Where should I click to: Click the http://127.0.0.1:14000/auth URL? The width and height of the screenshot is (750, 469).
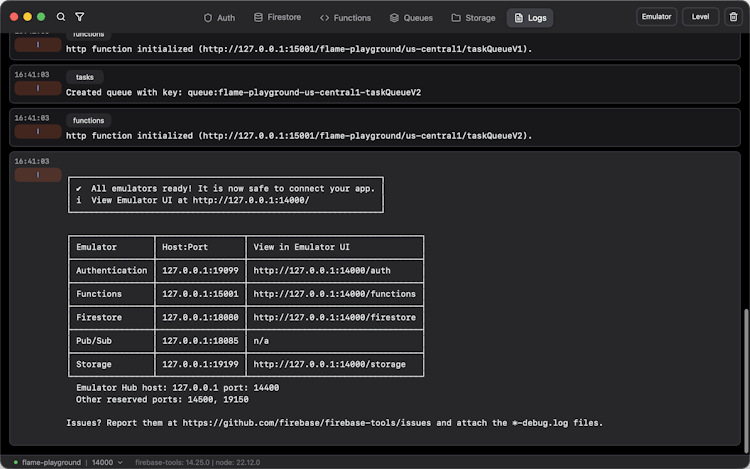pyautogui.click(x=322, y=270)
